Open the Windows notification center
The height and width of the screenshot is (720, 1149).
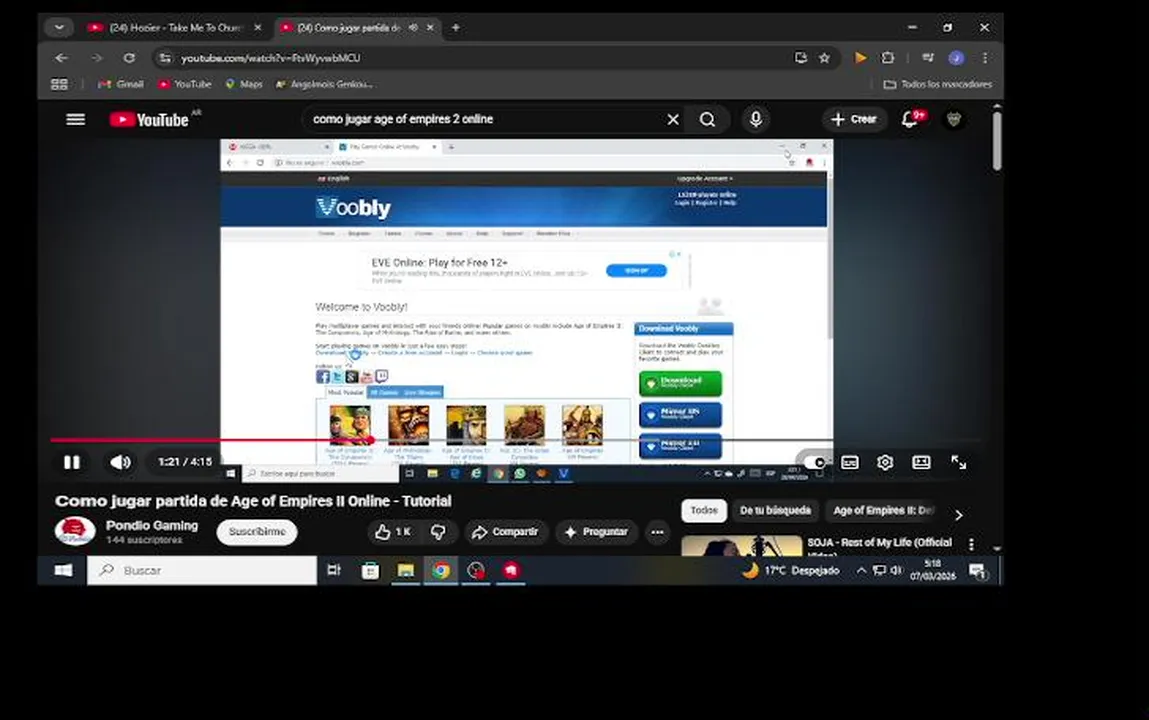point(977,571)
